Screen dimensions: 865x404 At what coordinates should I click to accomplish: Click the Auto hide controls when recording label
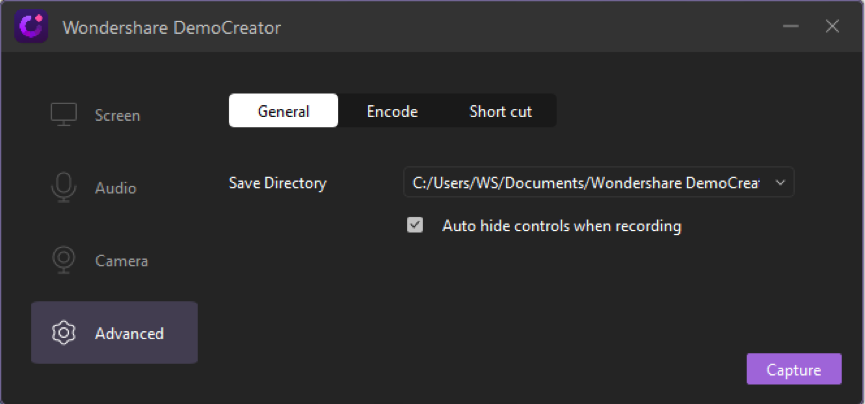(562, 226)
